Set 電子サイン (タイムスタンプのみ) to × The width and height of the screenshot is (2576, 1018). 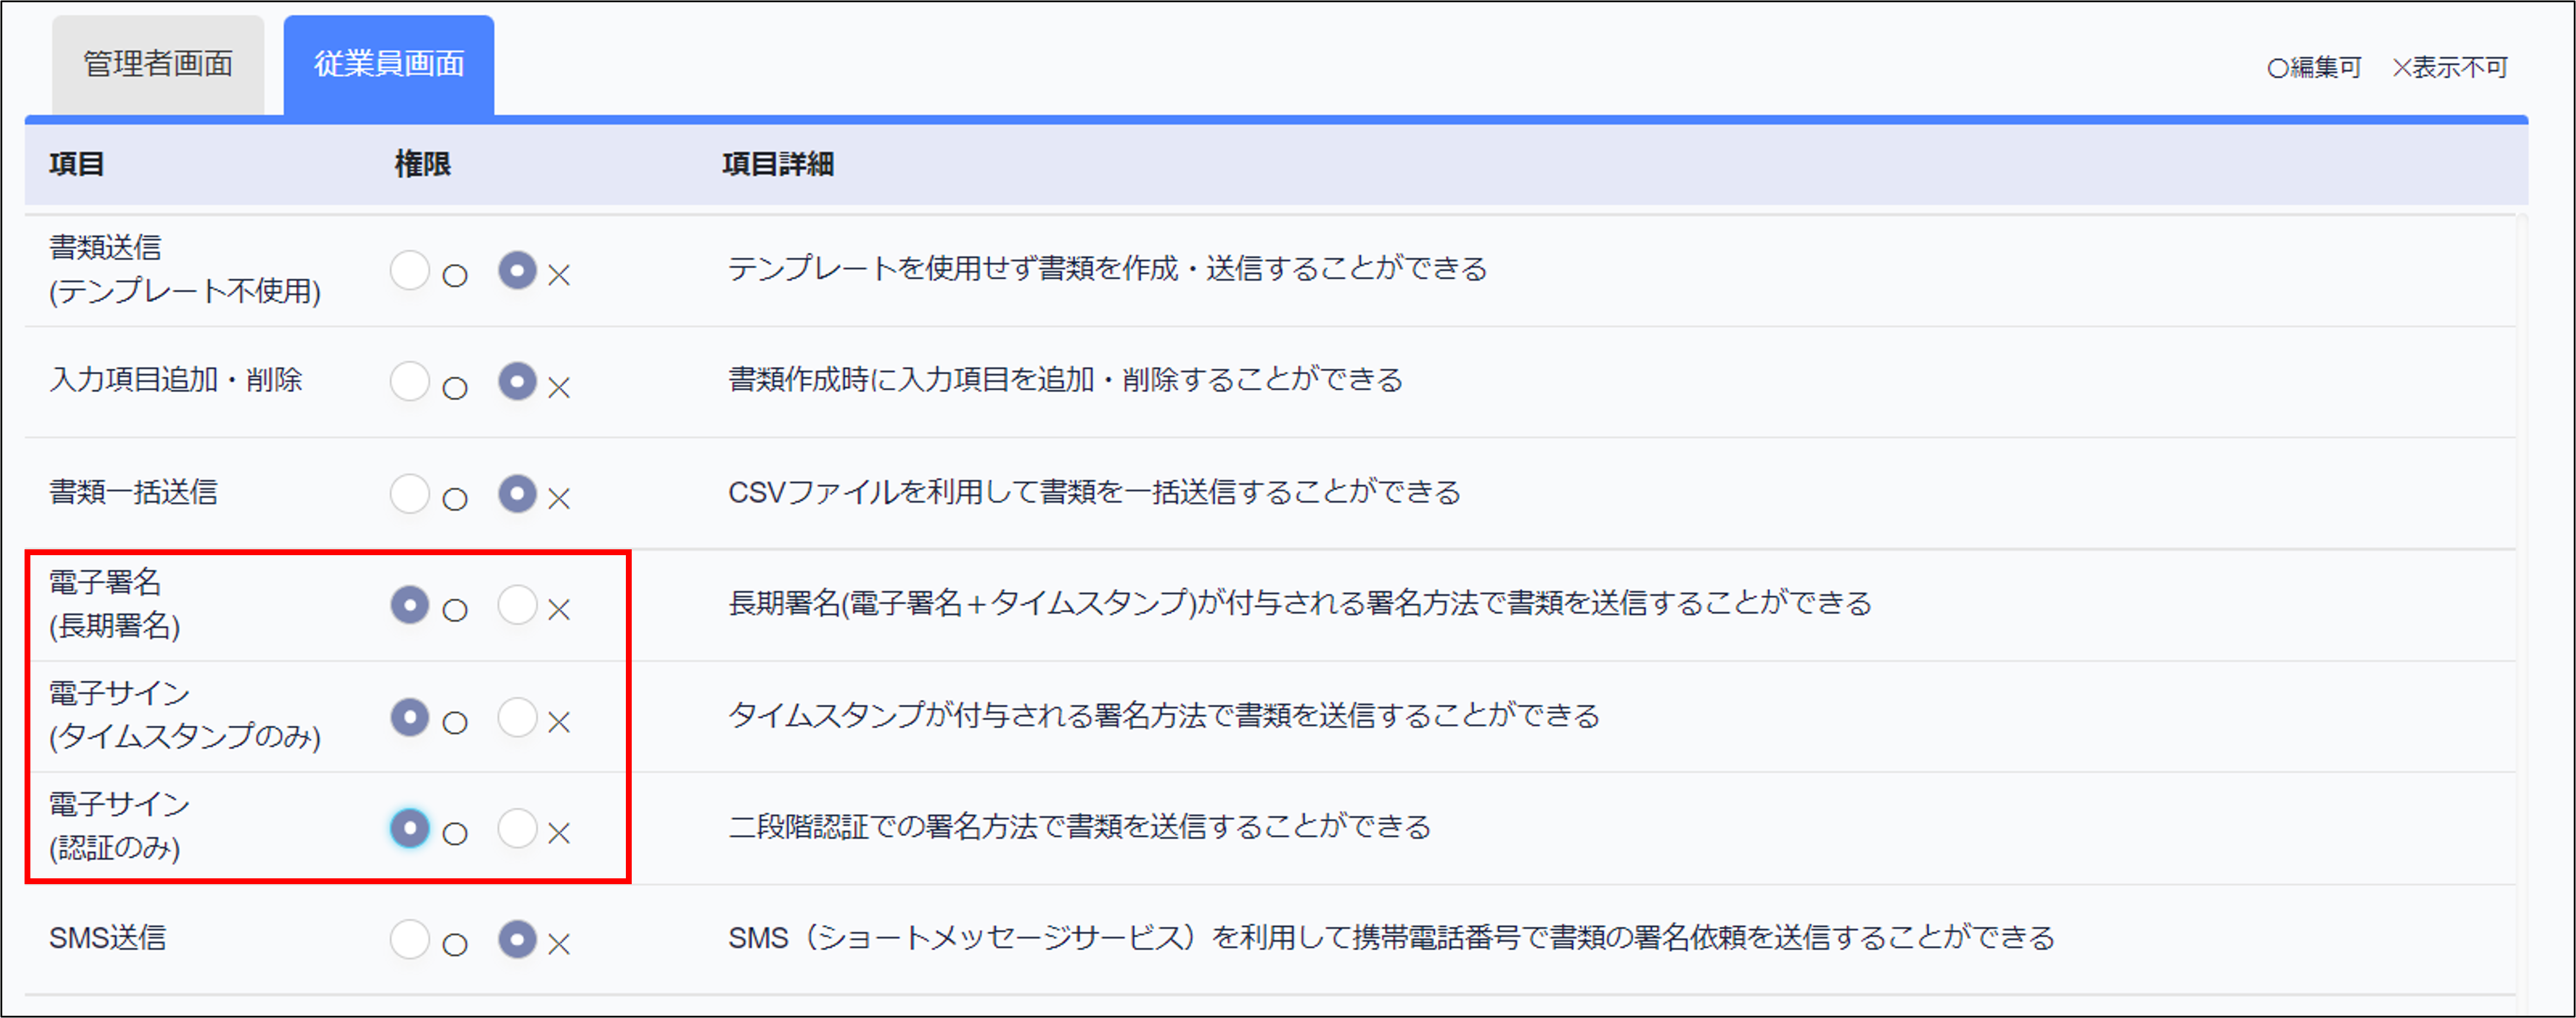click(x=517, y=717)
